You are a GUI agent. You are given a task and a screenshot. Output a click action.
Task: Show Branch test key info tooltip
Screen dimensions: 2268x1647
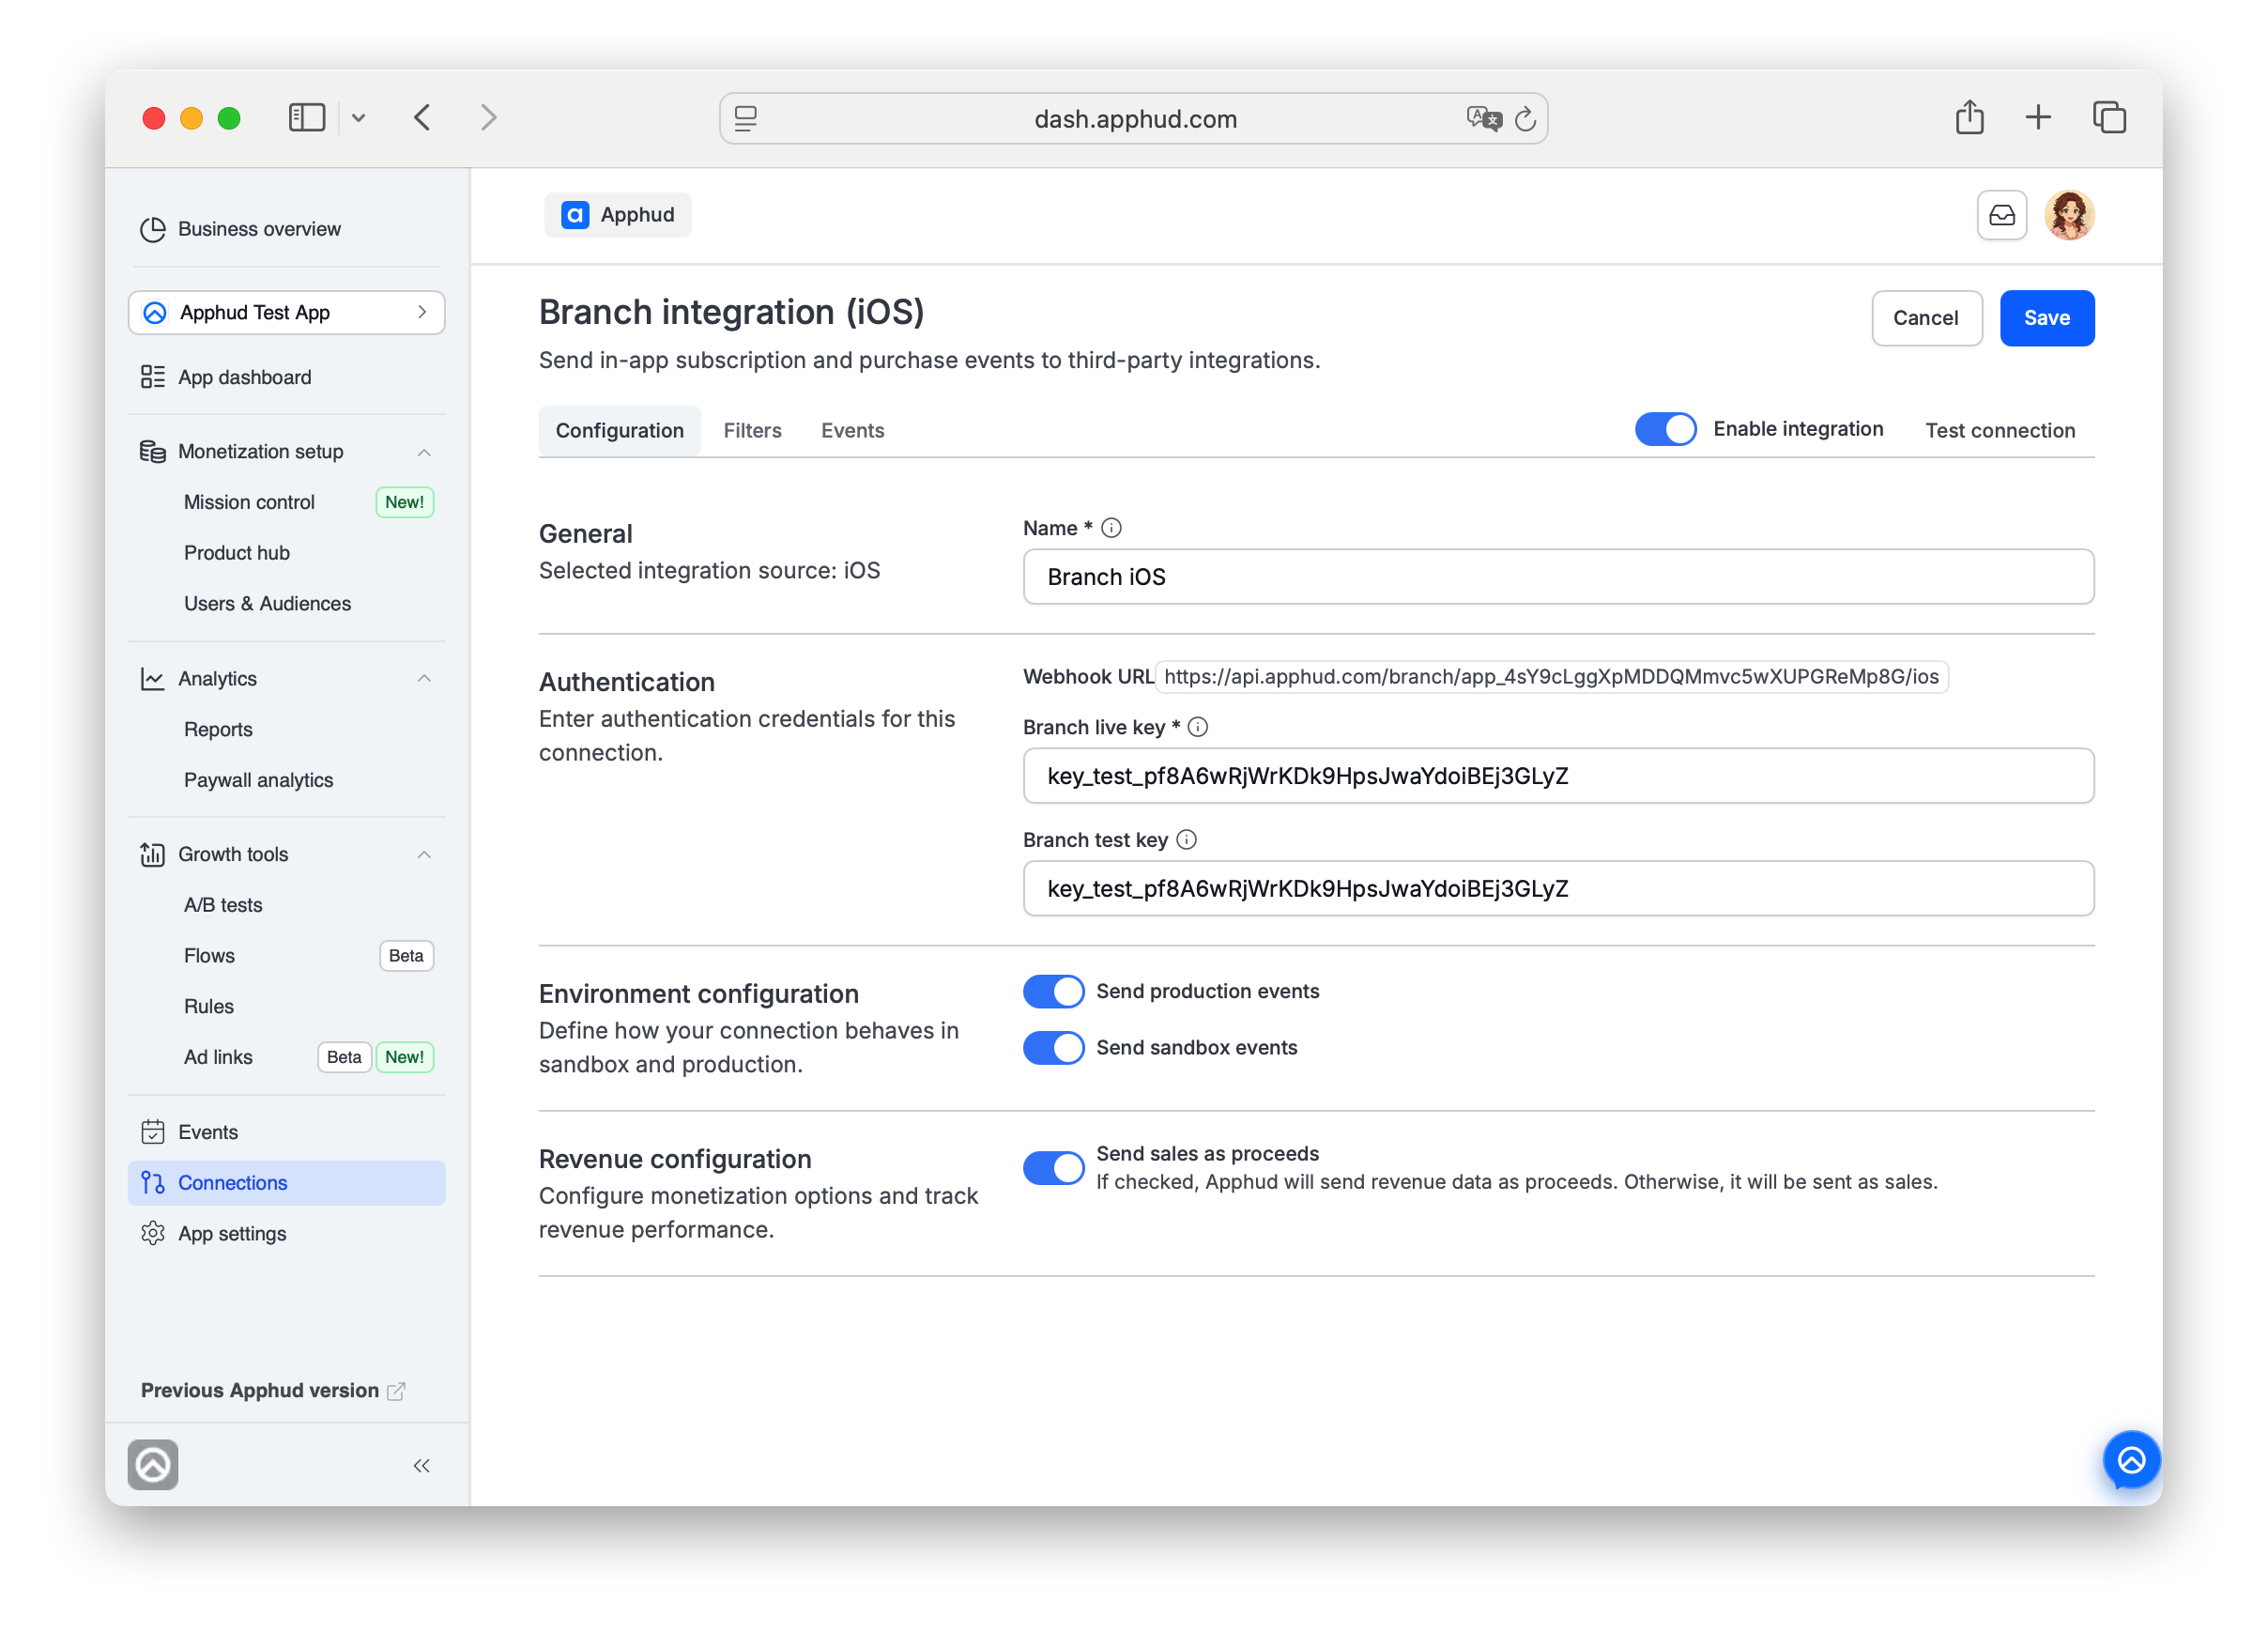tap(1186, 840)
